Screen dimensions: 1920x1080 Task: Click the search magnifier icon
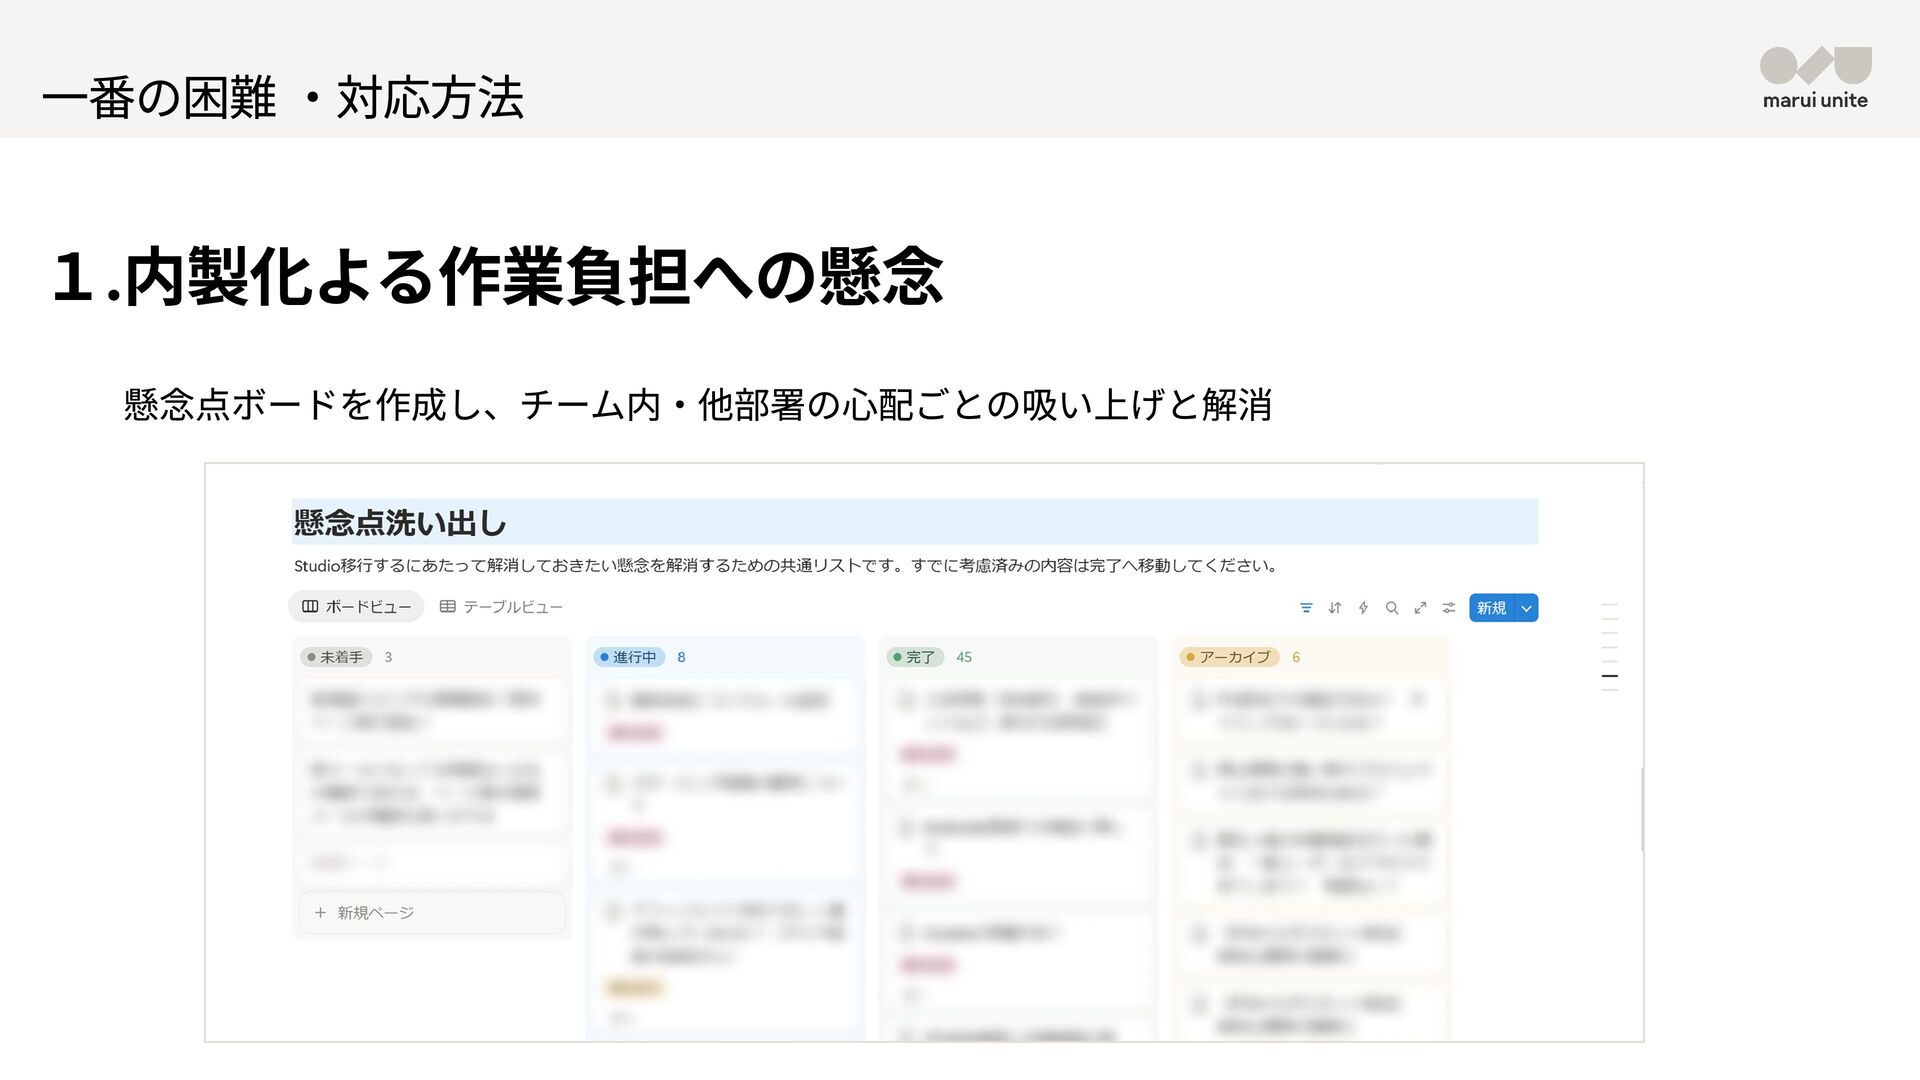tap(1392, 608)
